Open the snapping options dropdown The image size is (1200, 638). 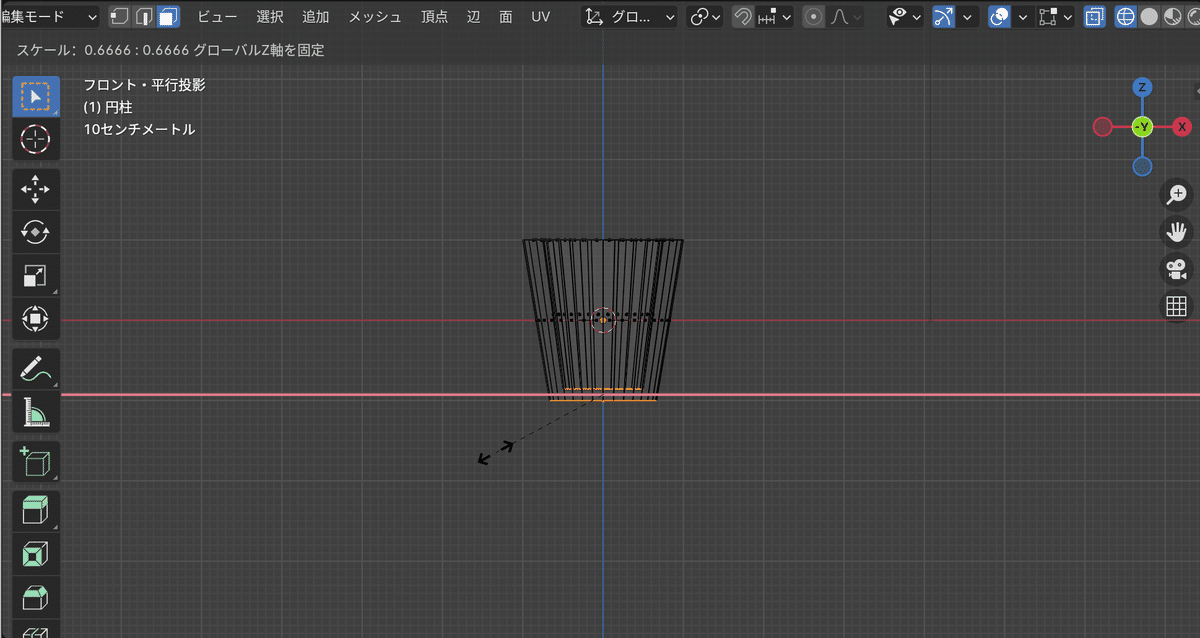click(775, 17)
